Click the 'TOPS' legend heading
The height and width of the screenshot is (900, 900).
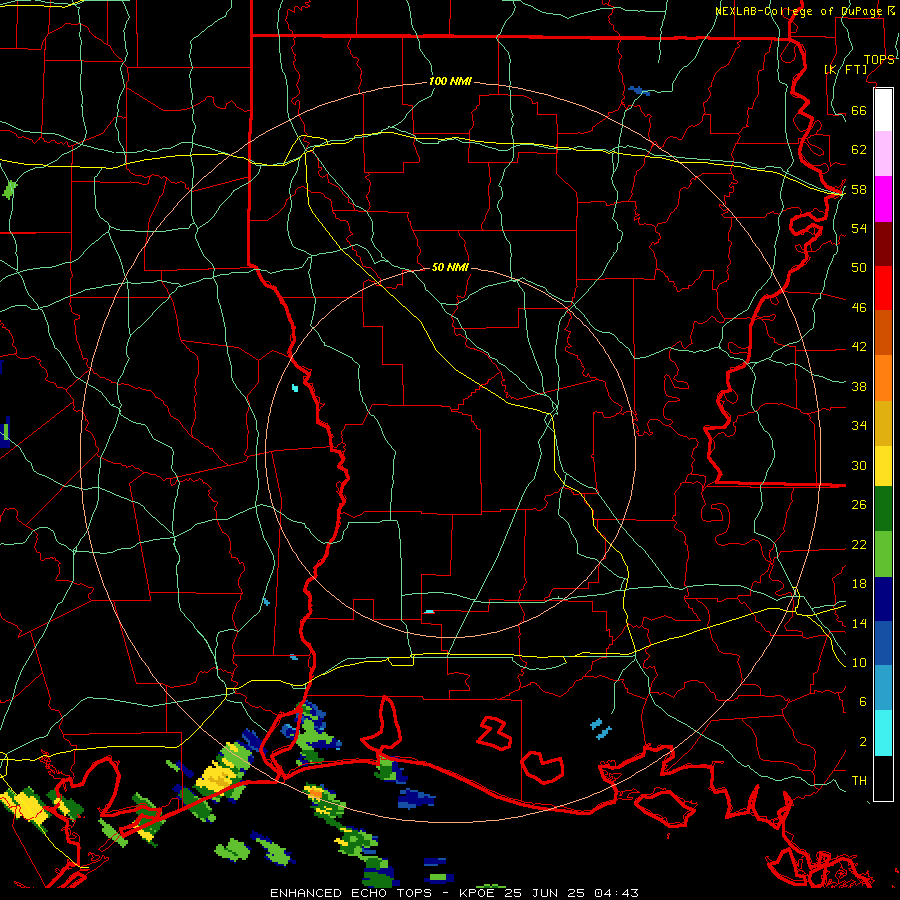pyautogui.click(x=879, y=60)
